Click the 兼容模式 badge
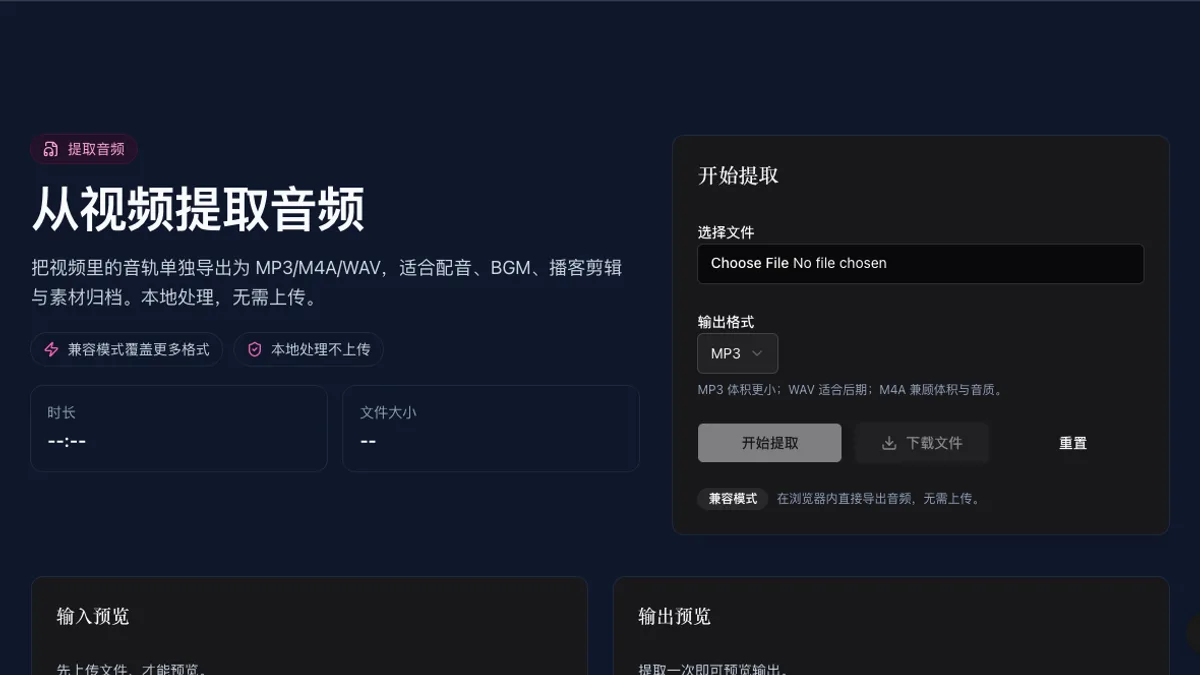The image size is (1200, 675). coord(733,498)
